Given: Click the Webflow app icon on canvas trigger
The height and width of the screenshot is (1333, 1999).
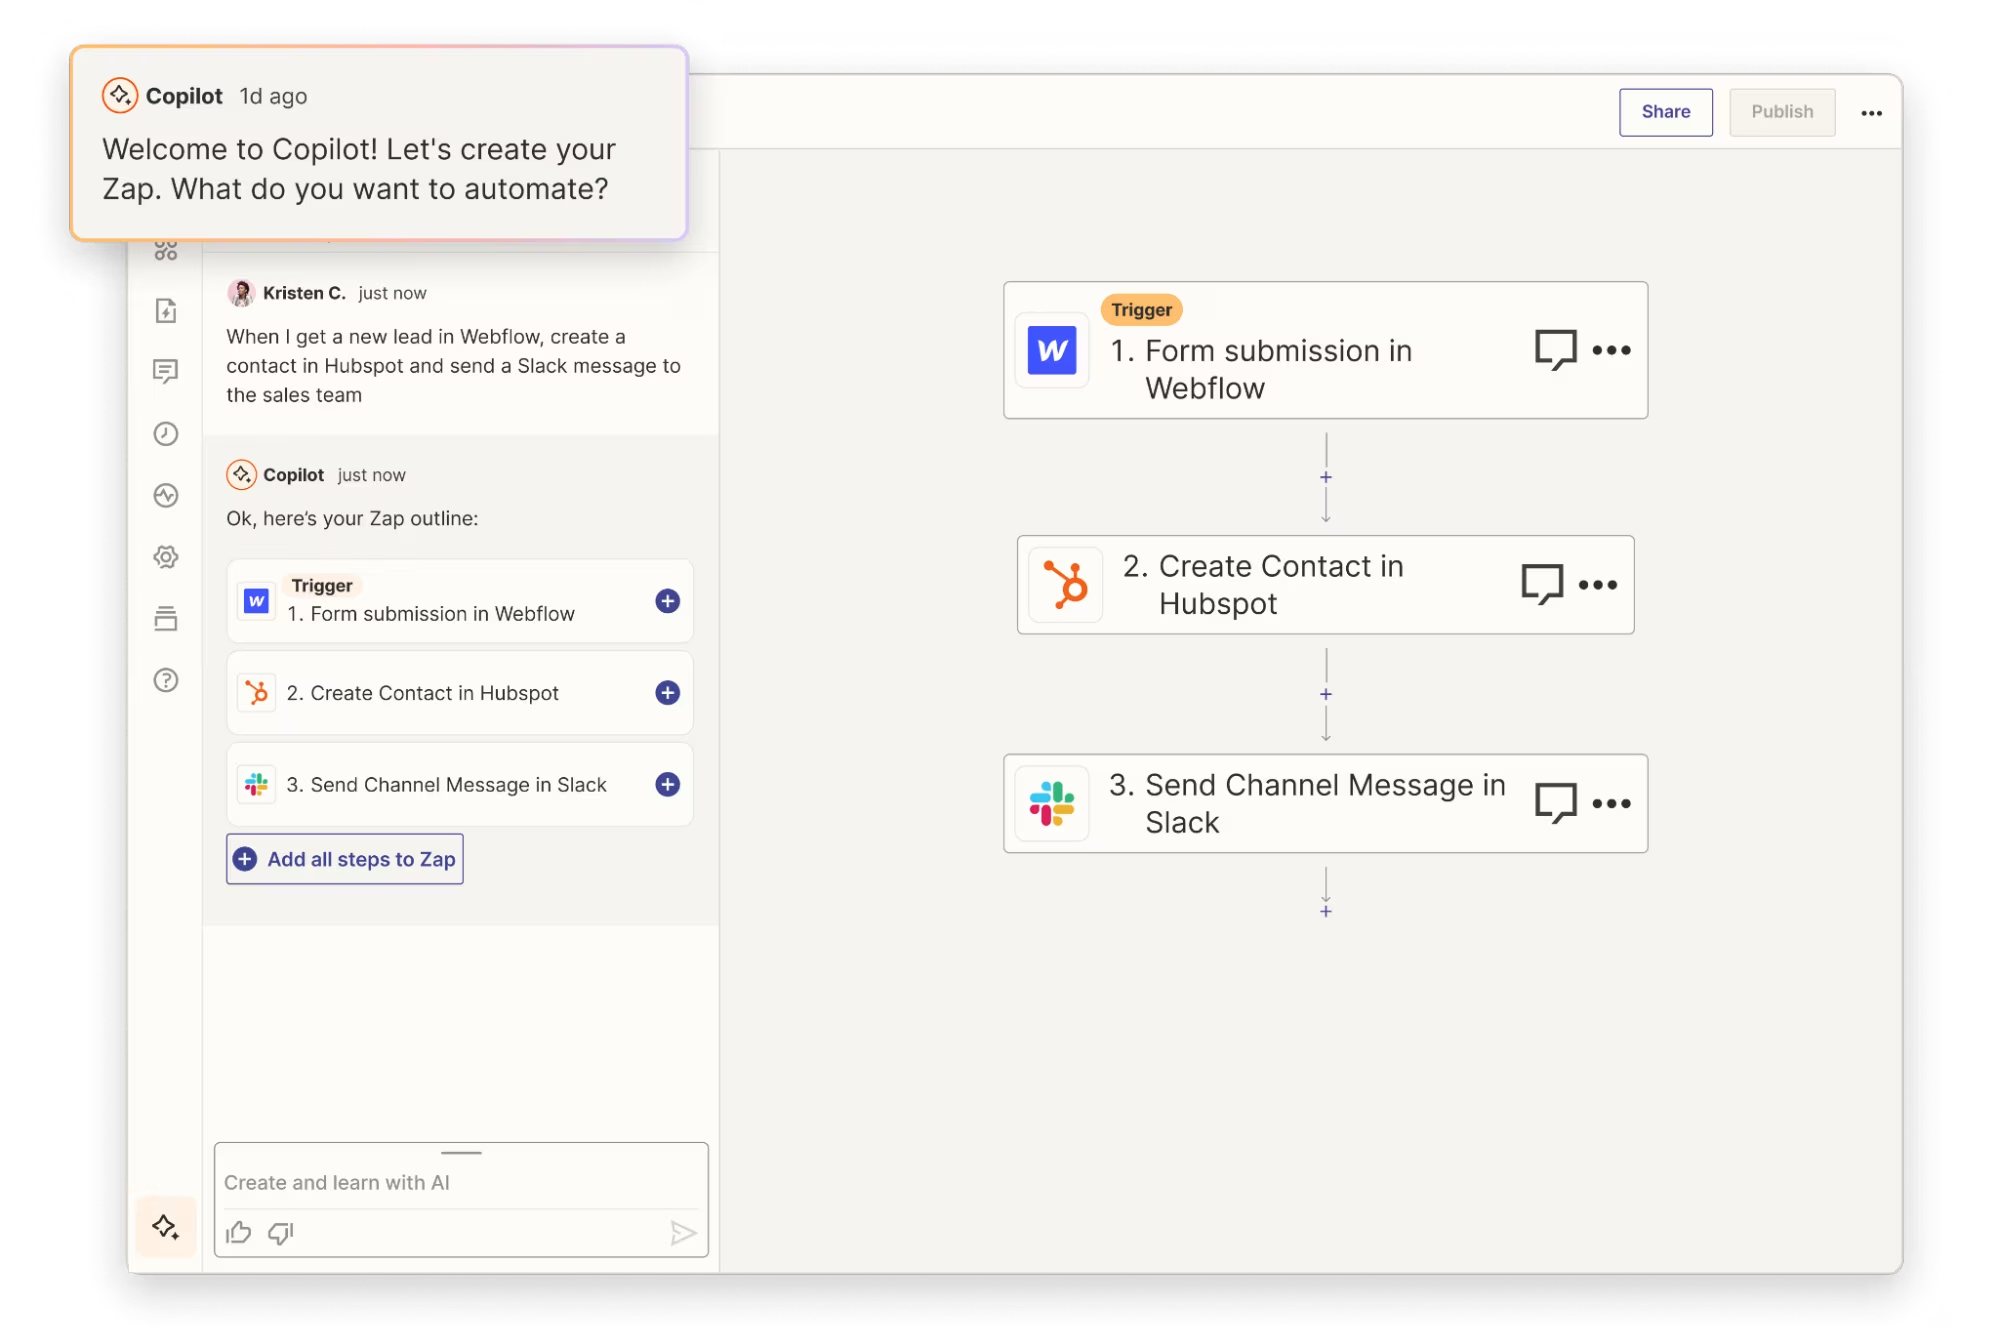Looking at the screenshot, I should [x=1052, y=350].
